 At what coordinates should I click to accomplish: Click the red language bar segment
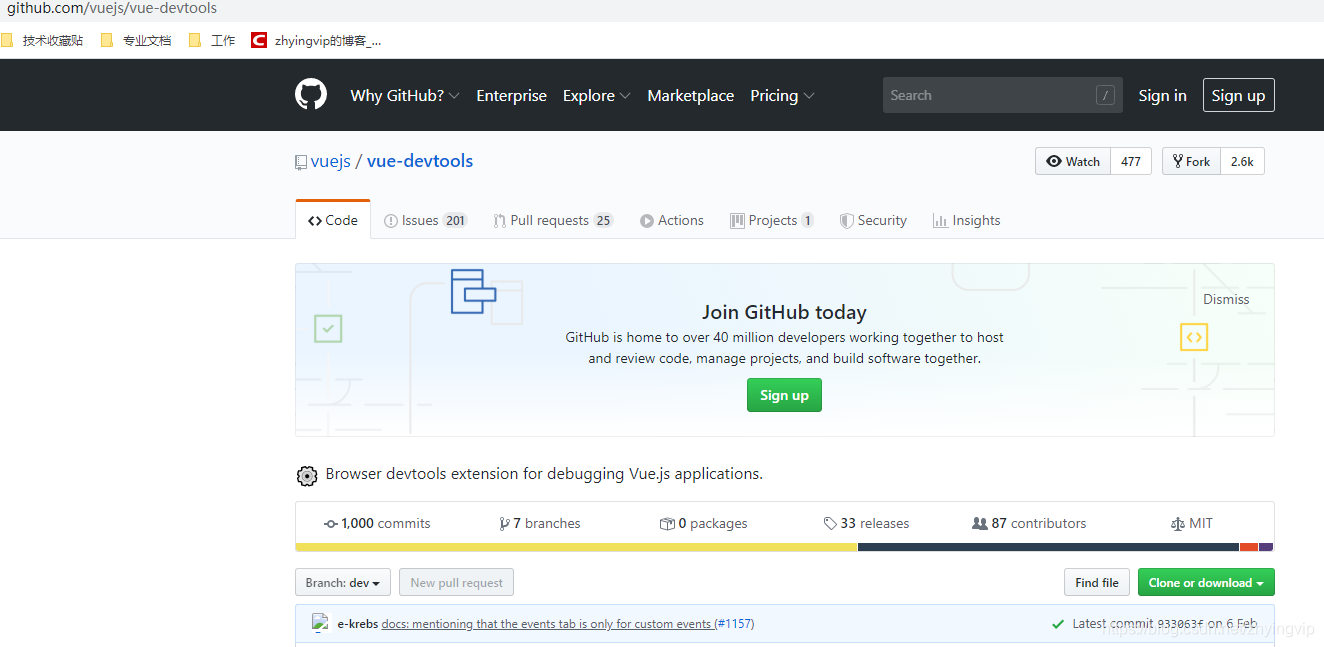pyautogui.click(x=1249, y=547)
